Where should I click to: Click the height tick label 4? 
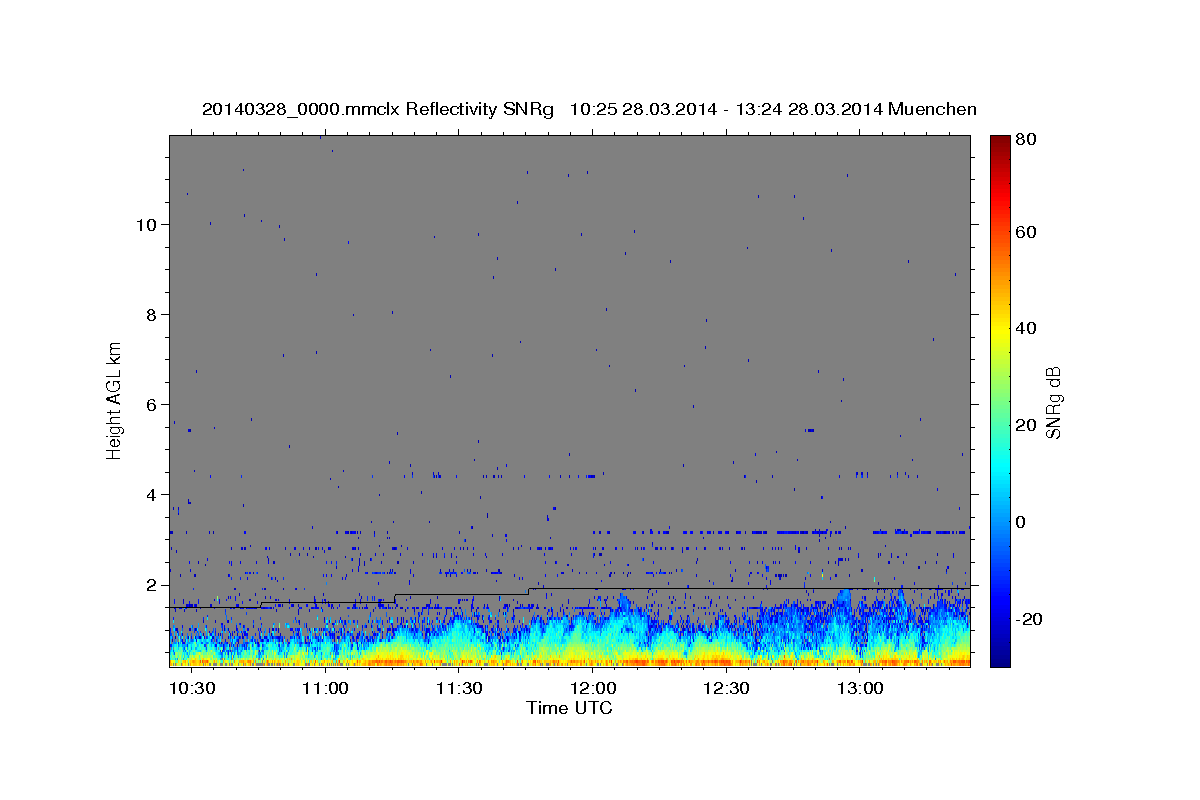point(152,494)
